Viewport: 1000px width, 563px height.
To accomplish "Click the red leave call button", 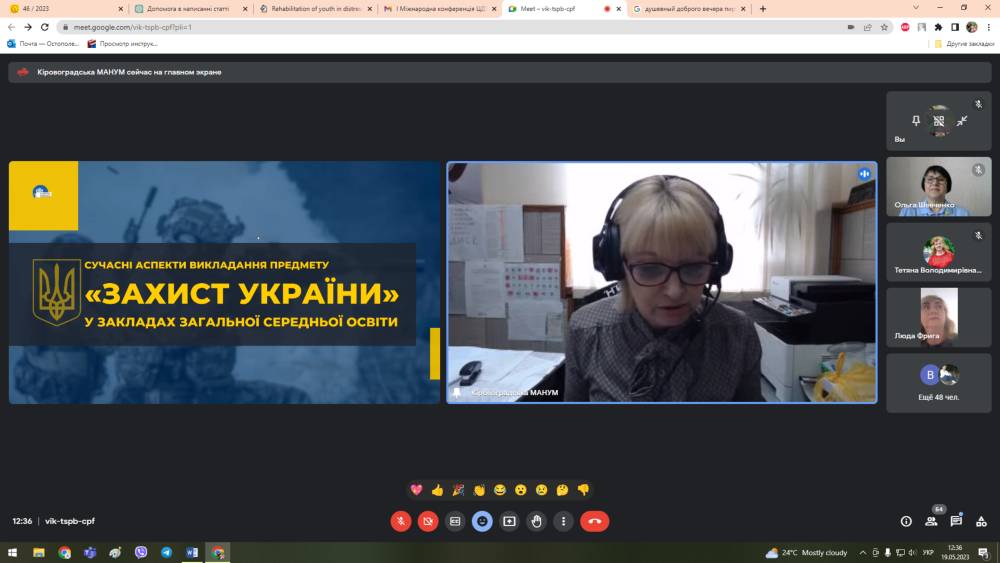I will (x=594, y=521).
